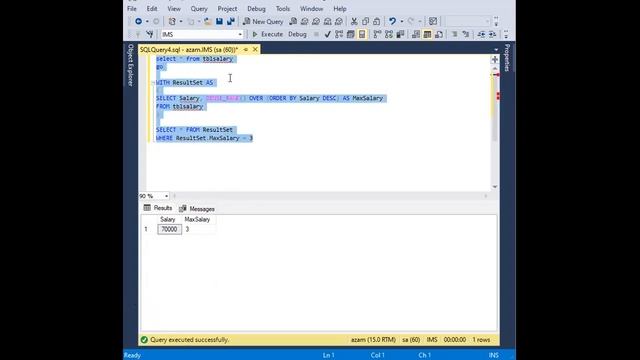Open the SQL editor toolbar overflow options
Screen dimensions: 640x360
pyautogui.click(x=506, y=34)
